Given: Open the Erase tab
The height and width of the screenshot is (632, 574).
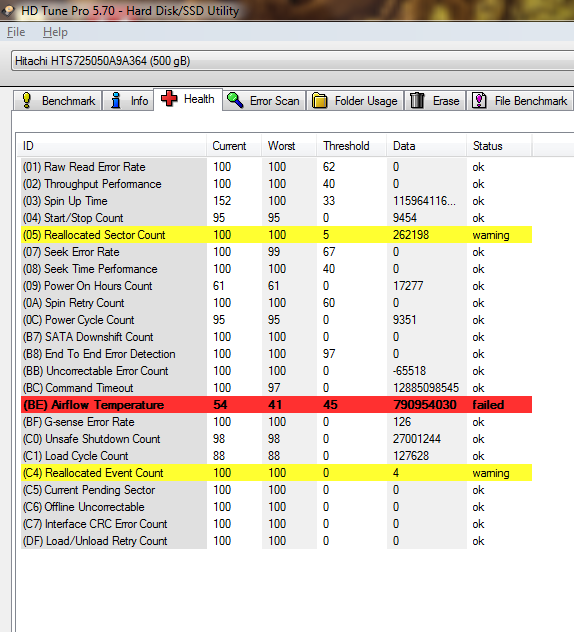Looking at the screenshot, I should (435, 100).
